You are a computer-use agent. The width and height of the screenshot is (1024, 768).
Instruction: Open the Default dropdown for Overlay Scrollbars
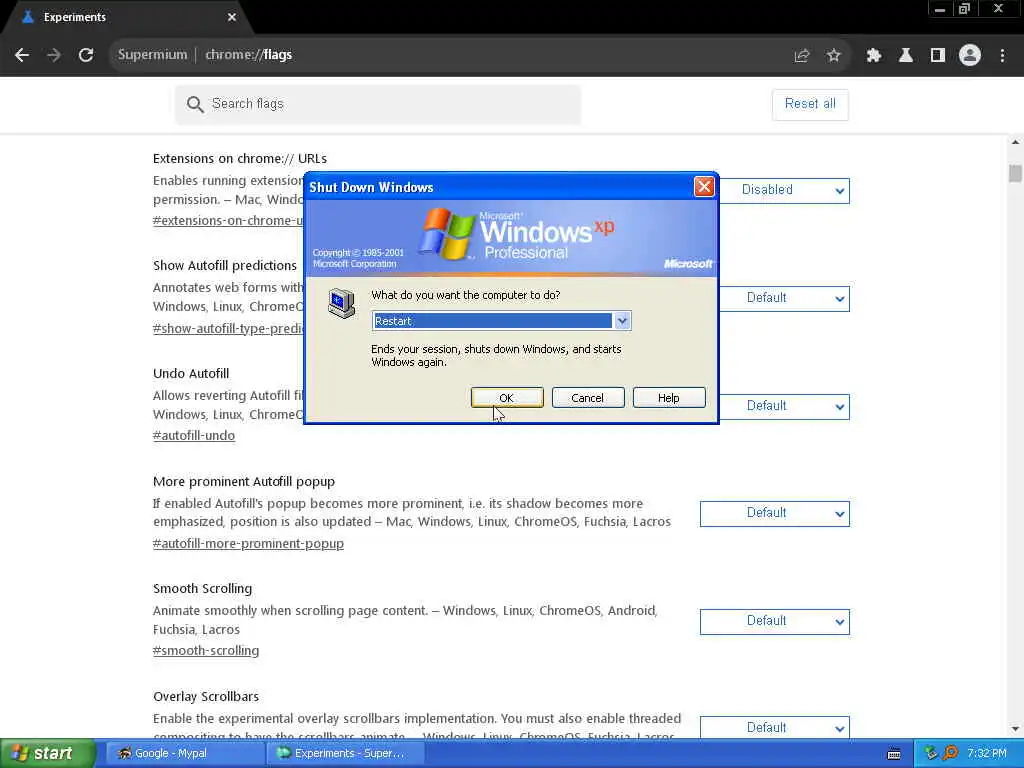(x=775, y=728)
